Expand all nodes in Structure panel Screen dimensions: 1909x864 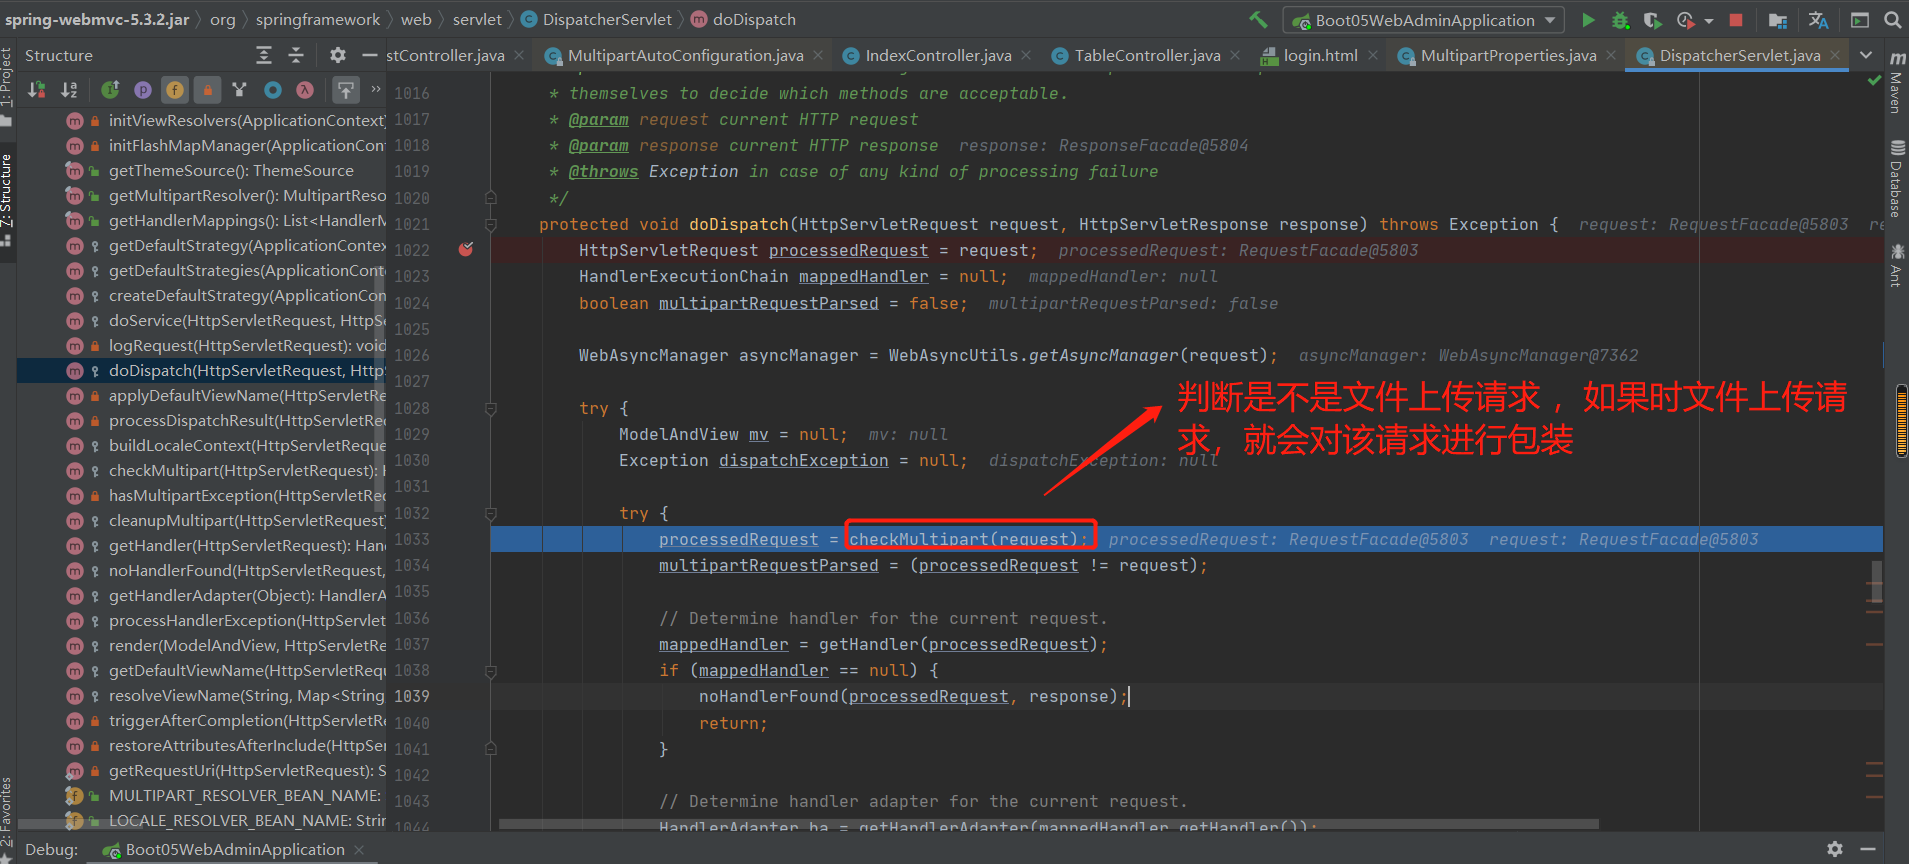[x=264, y=55]
